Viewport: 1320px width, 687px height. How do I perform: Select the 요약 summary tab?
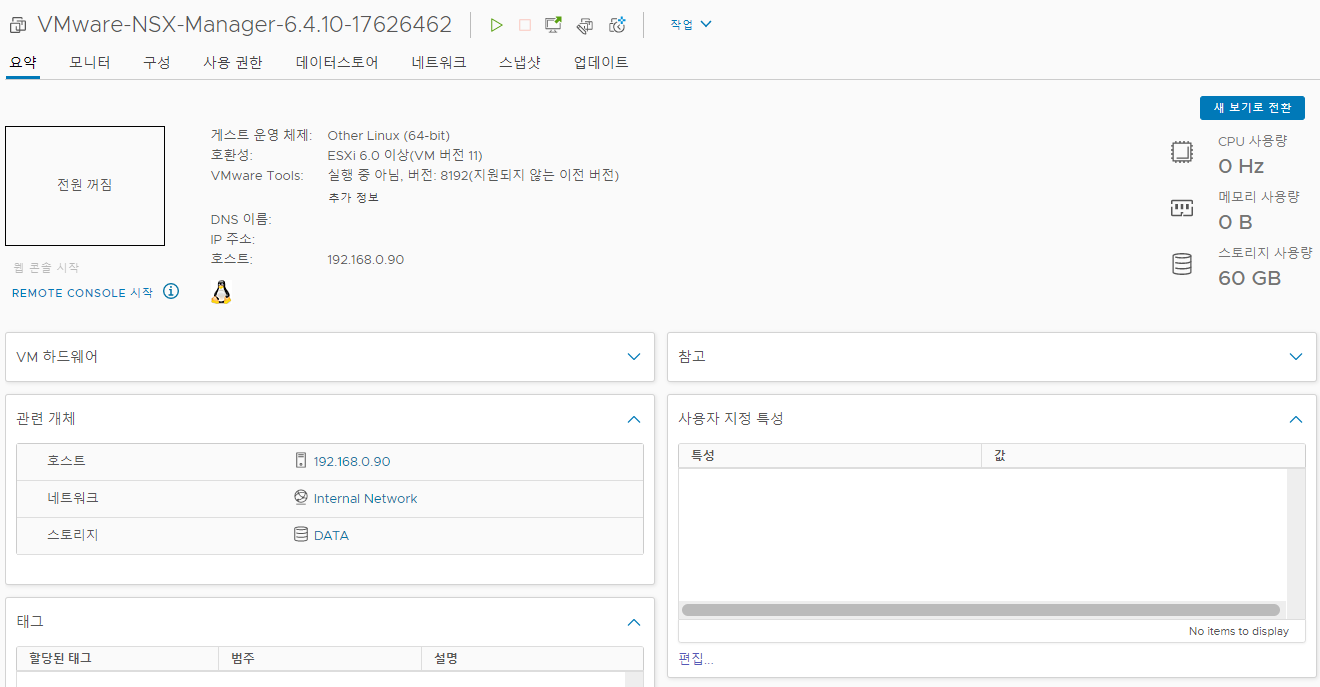23,62
